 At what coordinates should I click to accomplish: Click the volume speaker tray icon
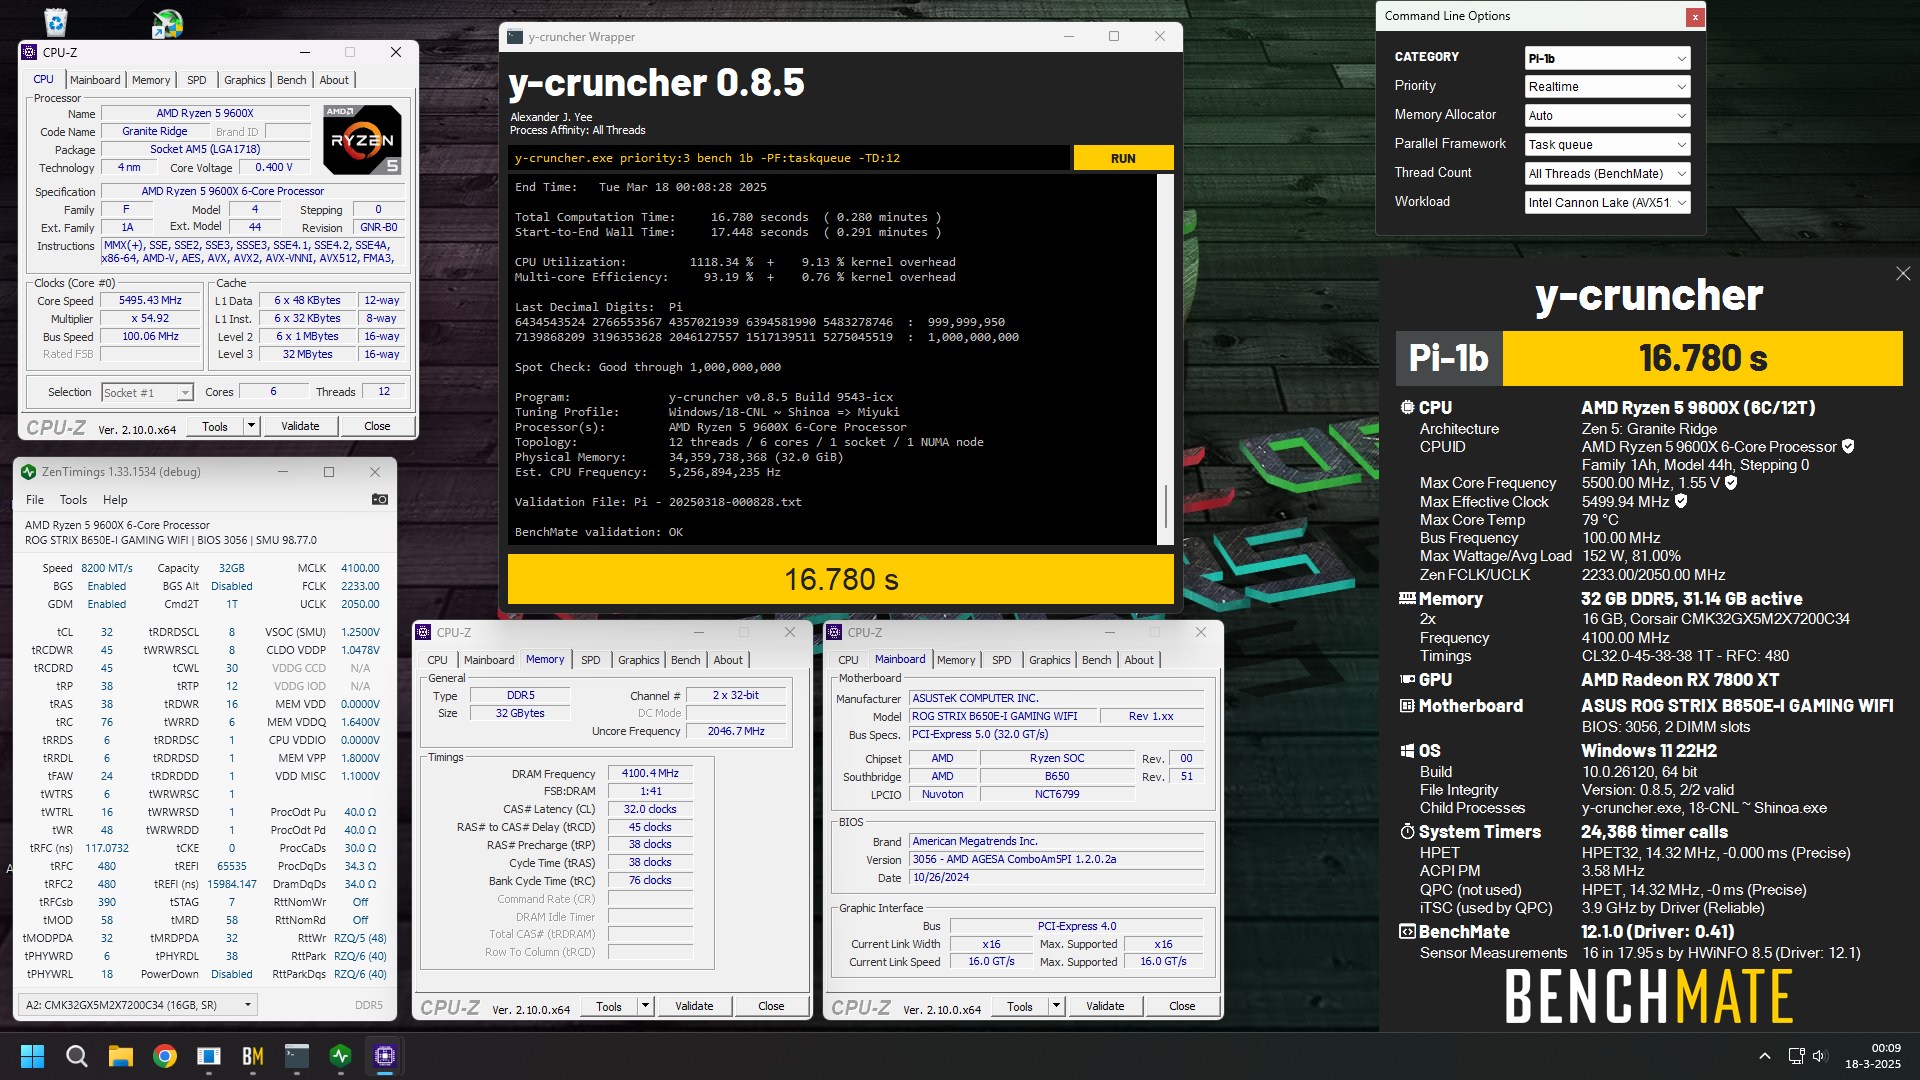(x=1819, y=1056)
